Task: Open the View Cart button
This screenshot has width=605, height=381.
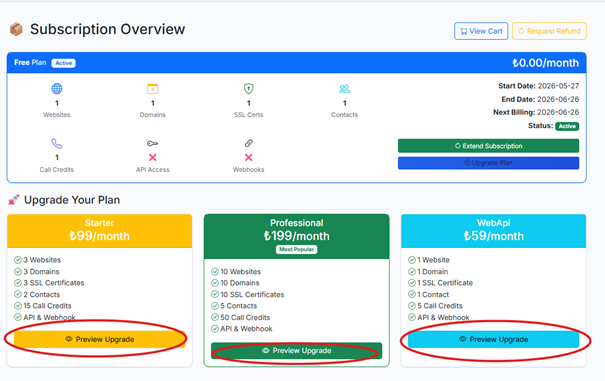Action: pyautogui.click(x=481, y=31)
